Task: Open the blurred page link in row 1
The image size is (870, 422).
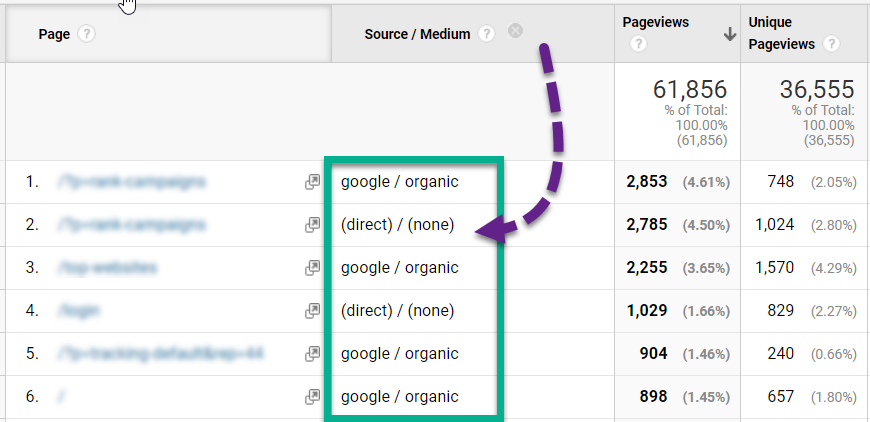Action: click(x=132, y=183)
